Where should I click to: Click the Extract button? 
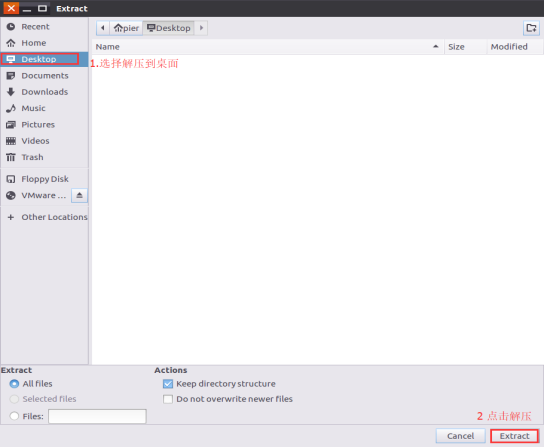[514, 436]
